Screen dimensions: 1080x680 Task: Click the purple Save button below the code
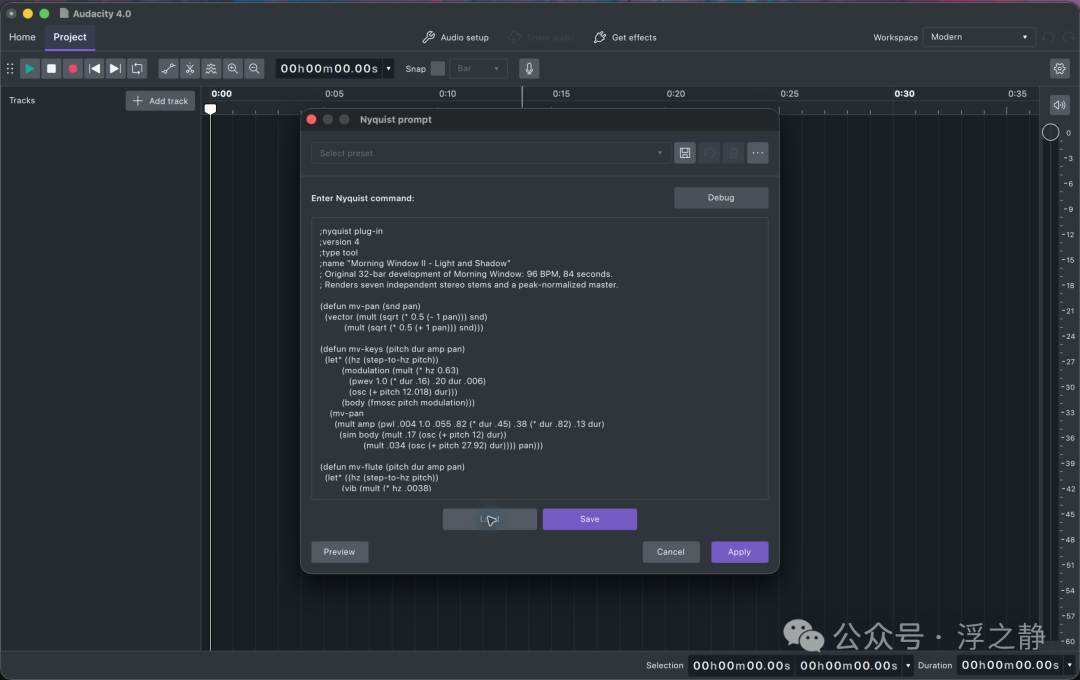tap(590, 519)
